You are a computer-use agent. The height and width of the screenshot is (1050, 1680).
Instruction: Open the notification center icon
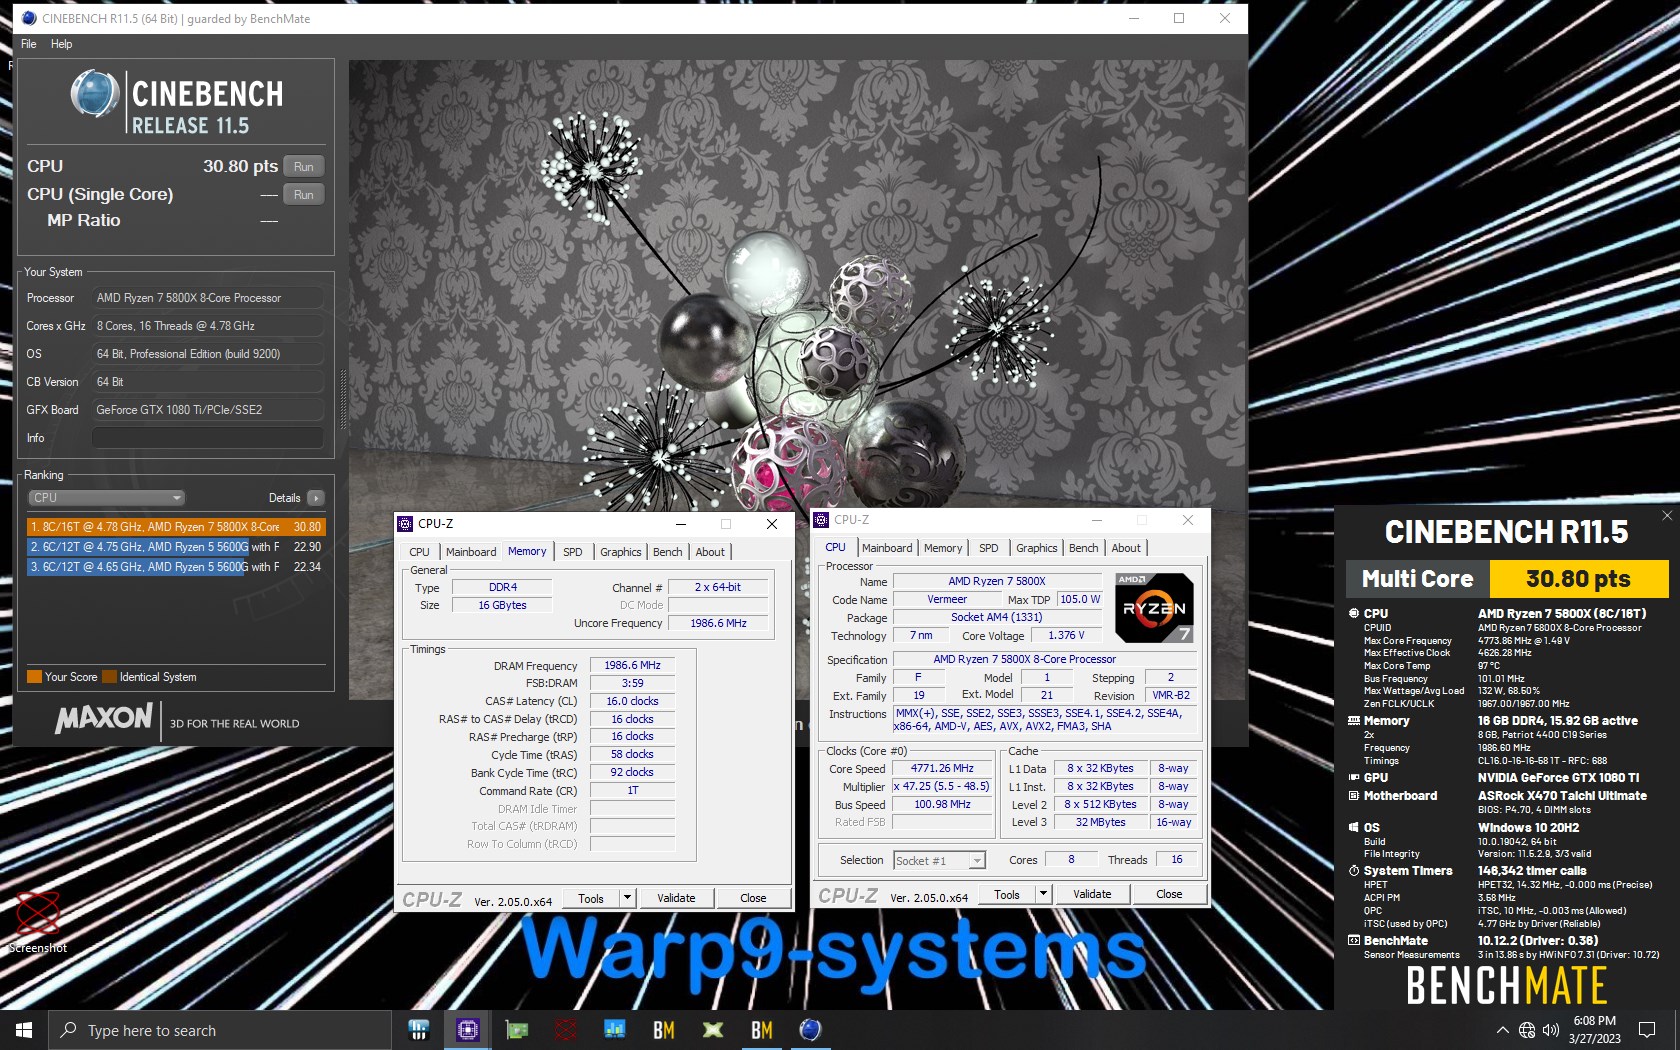pos(1647,1030)
